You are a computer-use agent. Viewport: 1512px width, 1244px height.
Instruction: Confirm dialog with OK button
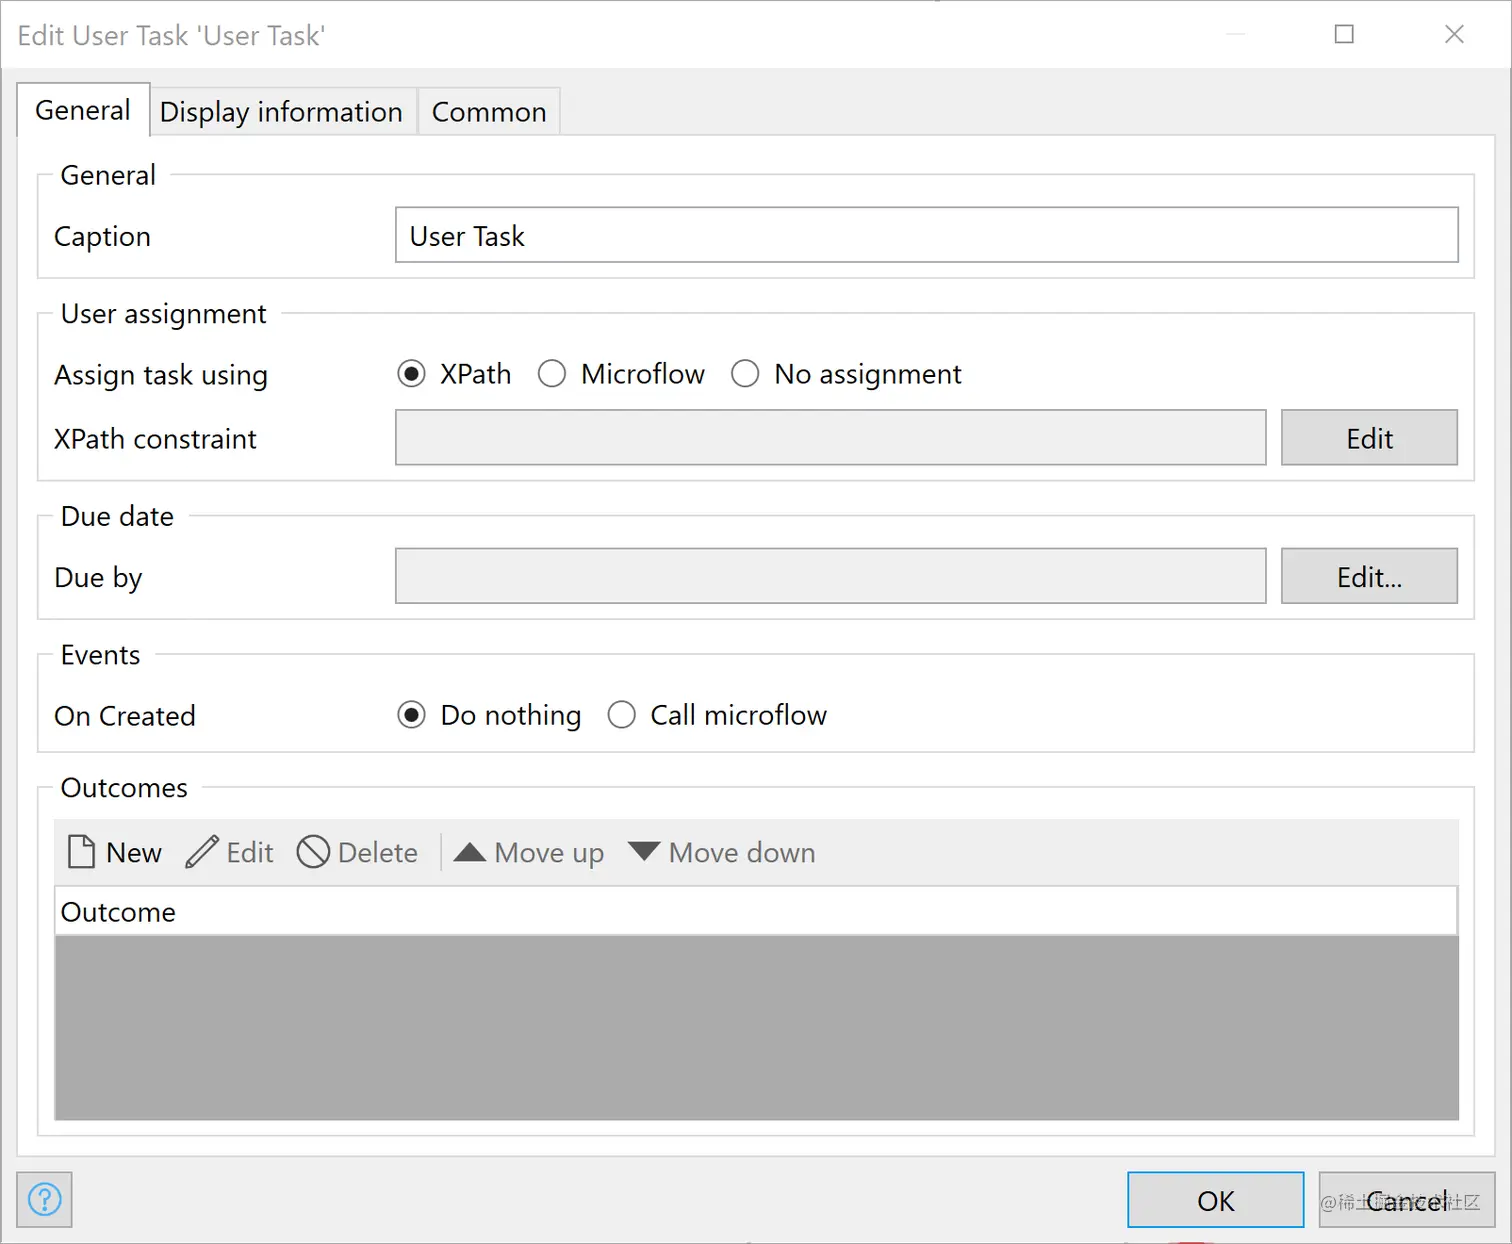coord(1215,1200)
